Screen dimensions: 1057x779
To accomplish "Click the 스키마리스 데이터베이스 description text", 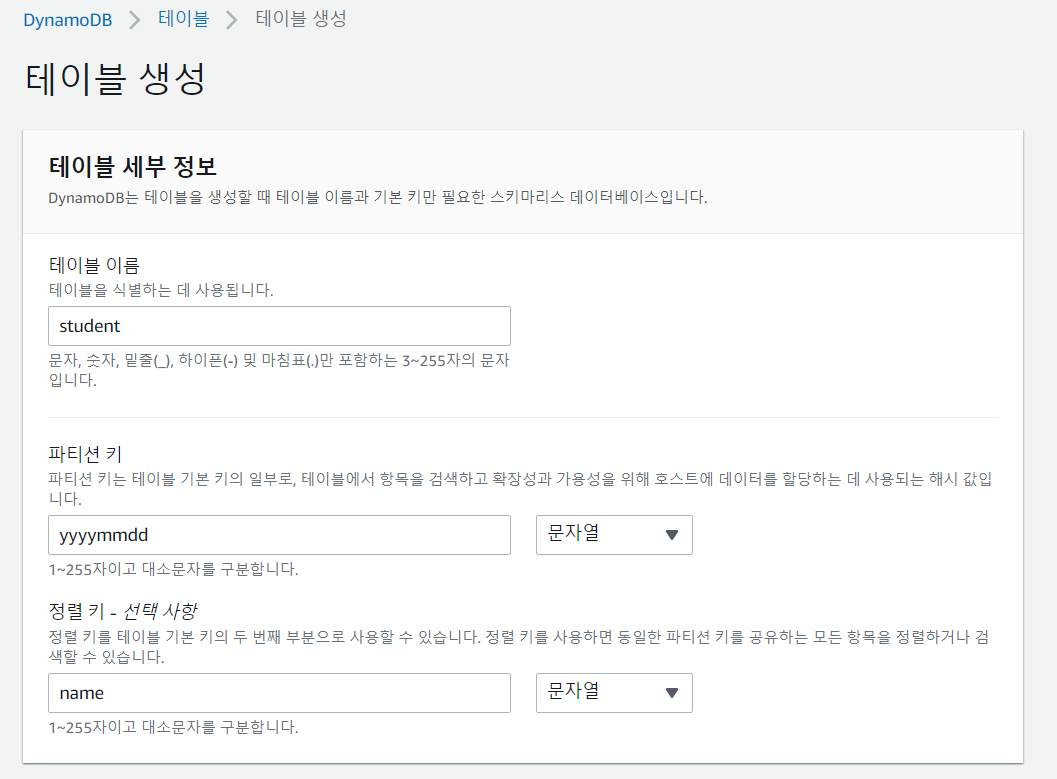I will point(378,197).
